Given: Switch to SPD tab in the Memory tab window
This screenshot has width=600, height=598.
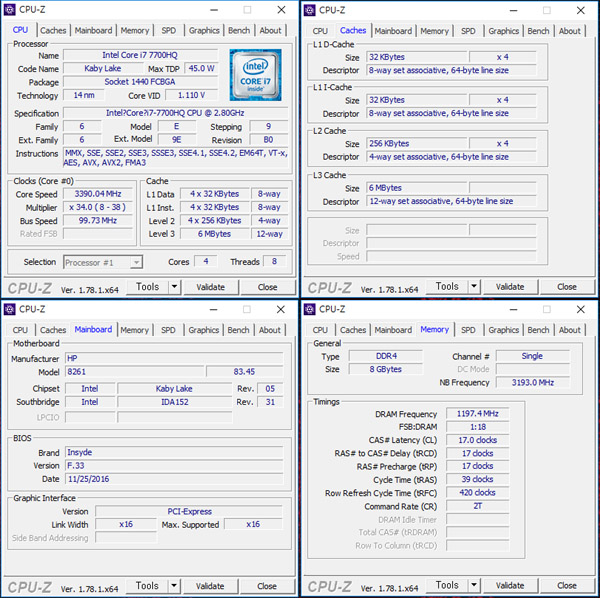Looking at the screenshot, I should click(468, 330).
